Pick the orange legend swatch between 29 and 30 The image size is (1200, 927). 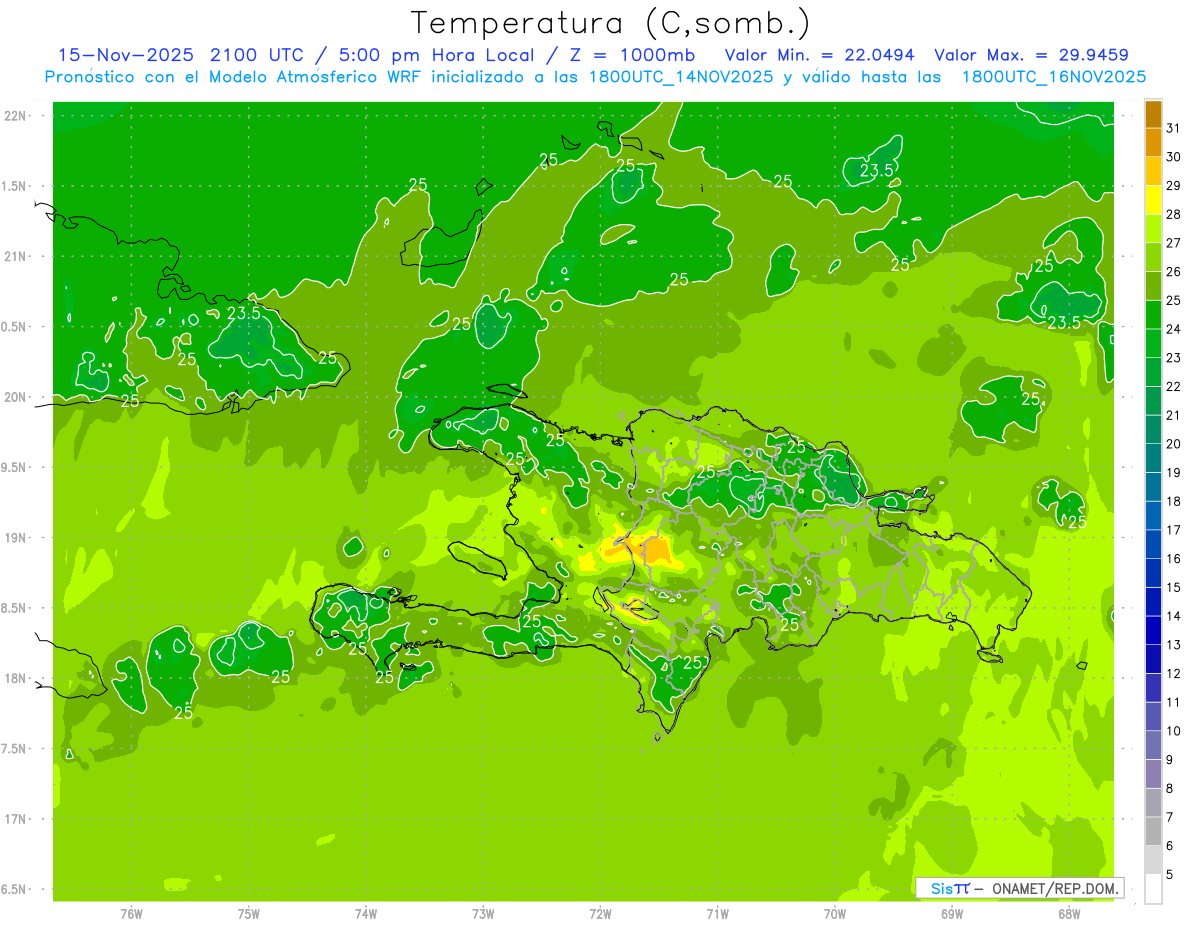(x=1153, y=171)
